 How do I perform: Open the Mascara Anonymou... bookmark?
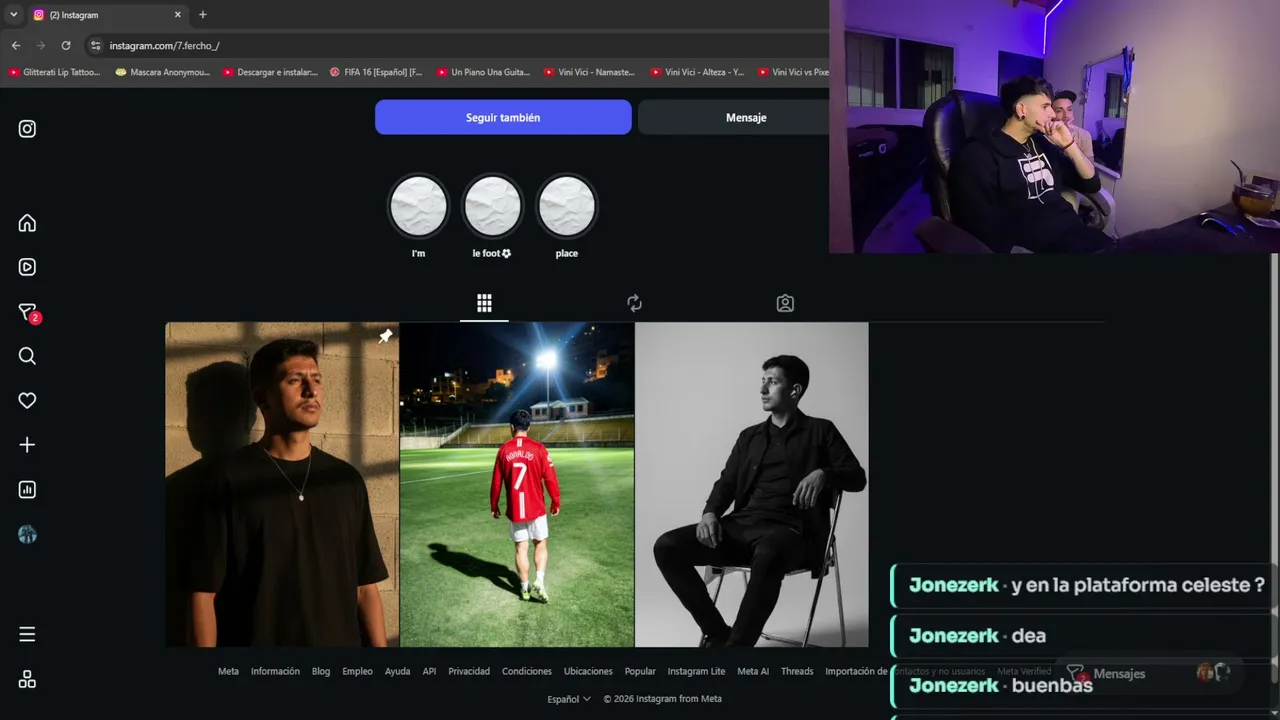[162, 72]
